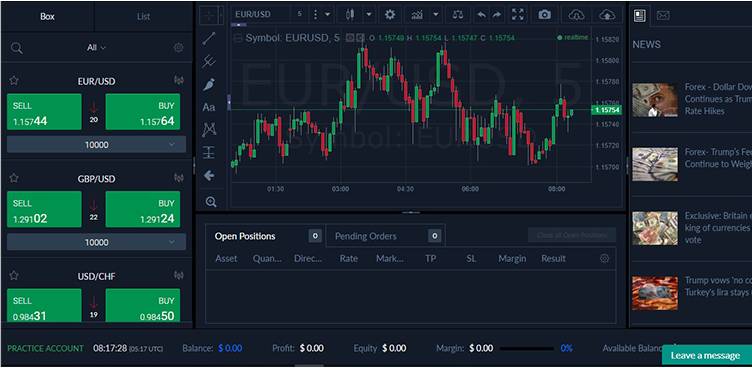Open the Trump vows Turkey lira headline

pyautogui.click(x=718, y=286)
